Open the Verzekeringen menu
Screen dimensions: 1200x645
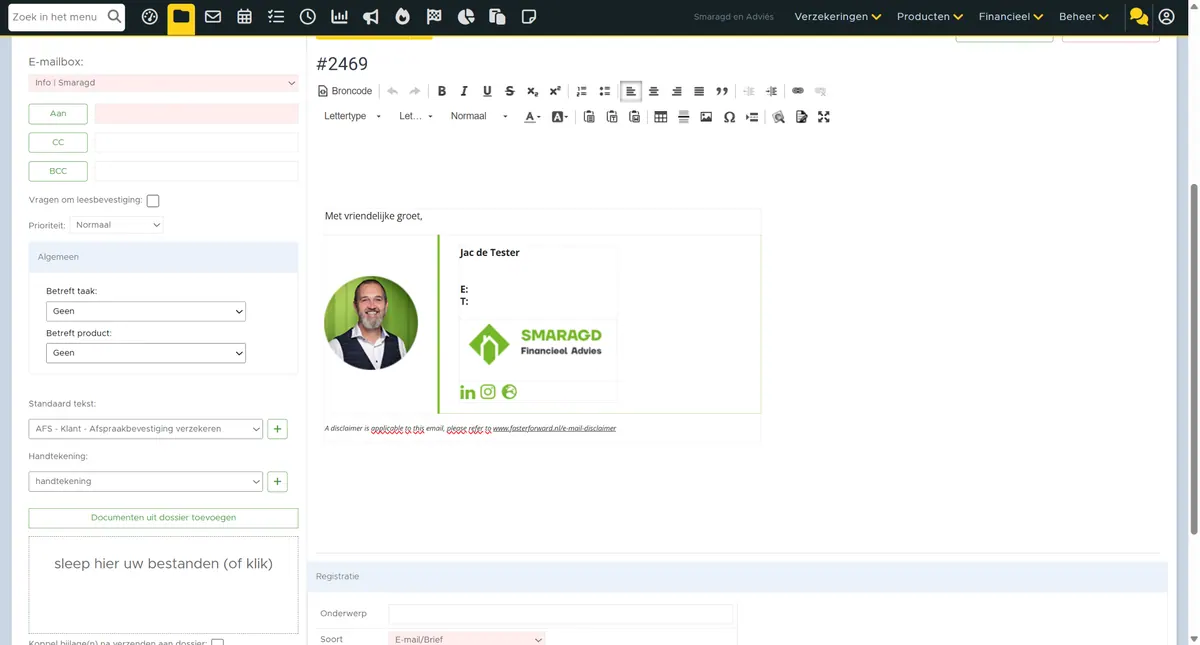point(838,17)
